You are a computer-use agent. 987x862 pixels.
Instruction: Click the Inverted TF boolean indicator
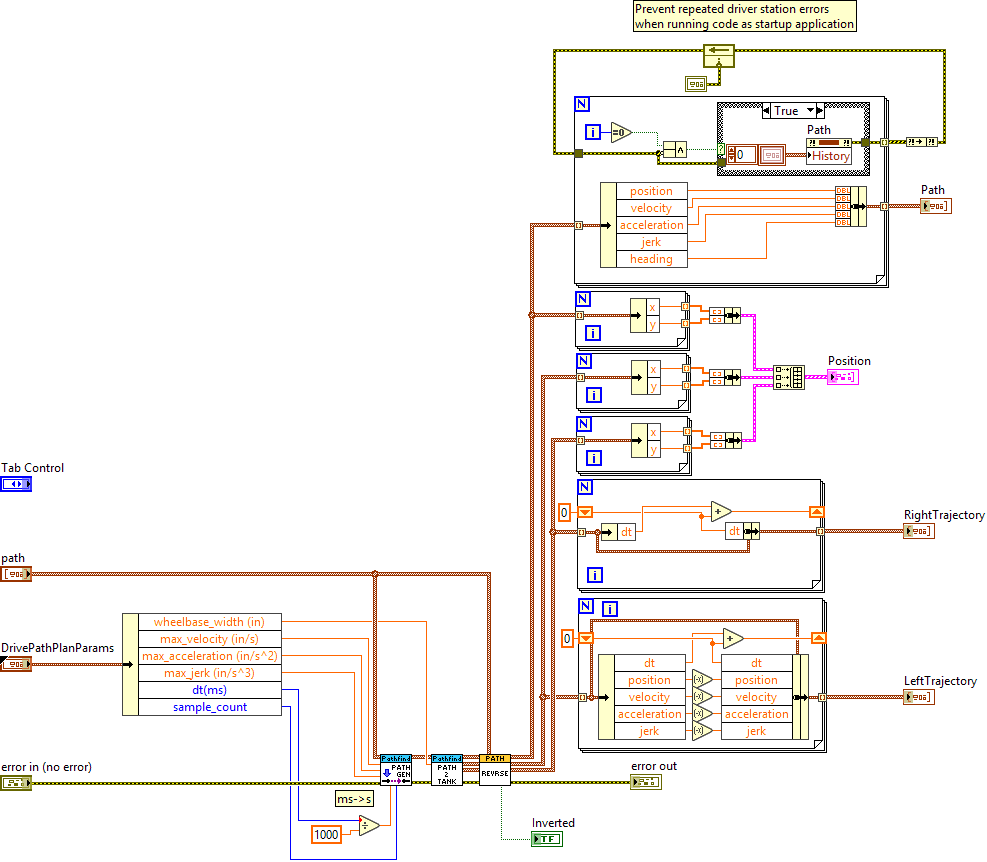545,839
